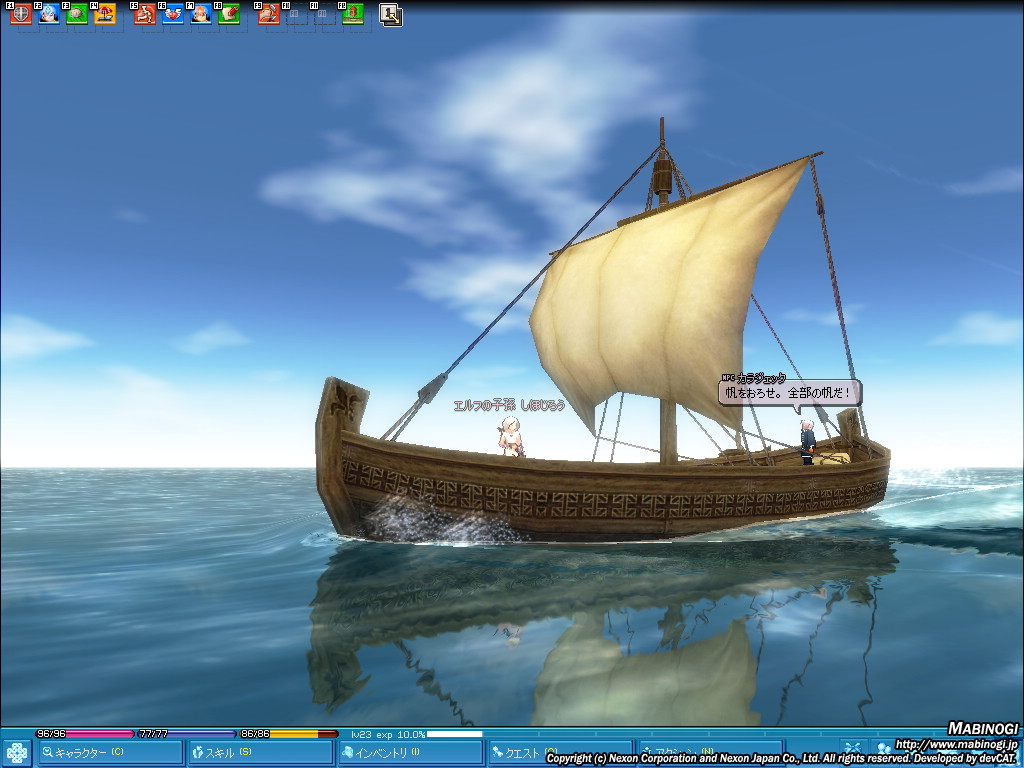Activate the F5 kick attack skill
Image resolution: width=1024 pixels, height=768 pixels.
click(145, 14)
